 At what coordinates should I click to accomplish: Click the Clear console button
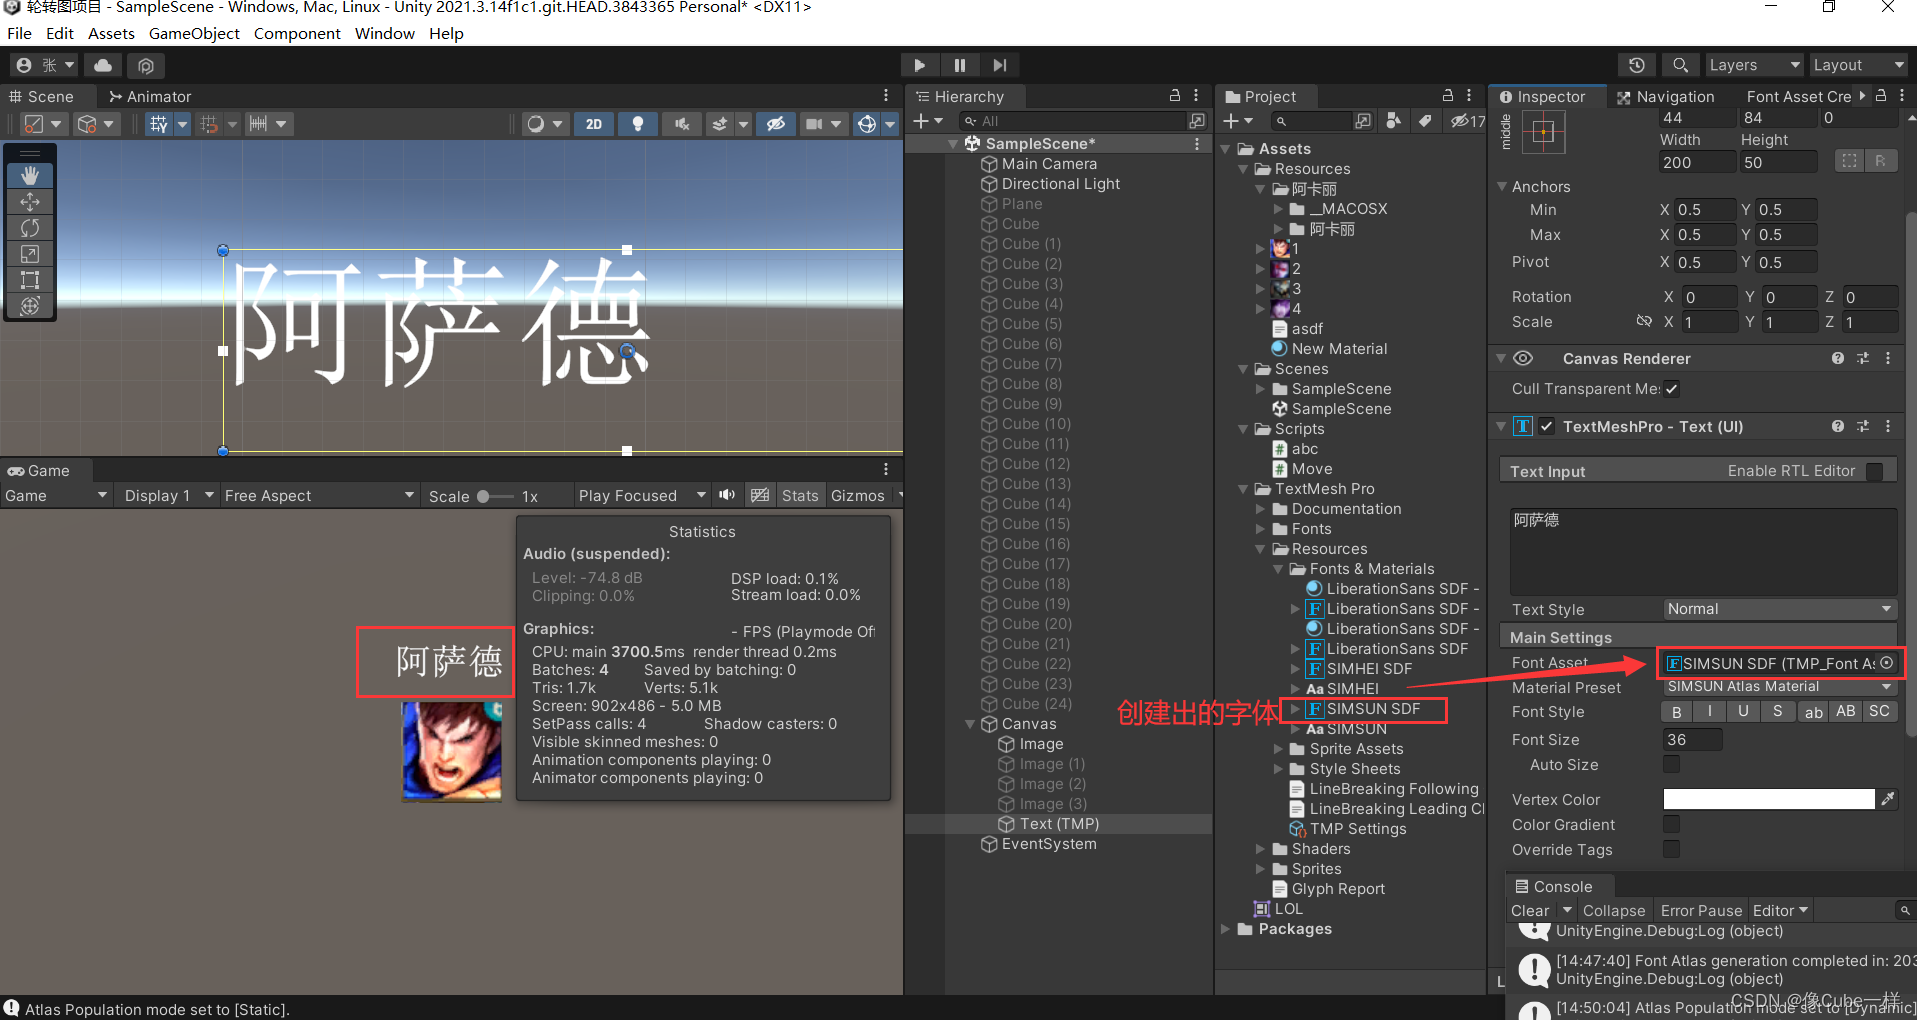click(x=1530, y=910)
